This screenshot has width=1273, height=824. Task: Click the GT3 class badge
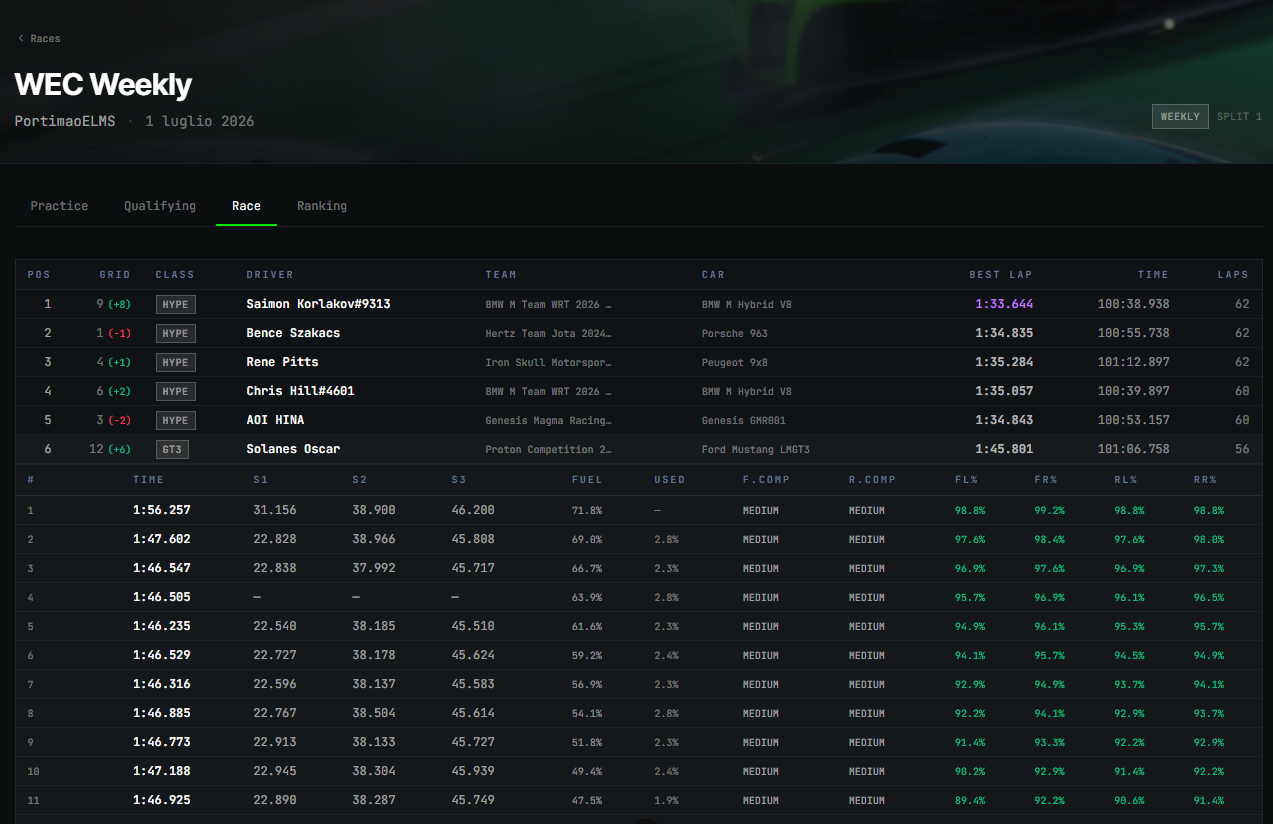pos(172,449)
